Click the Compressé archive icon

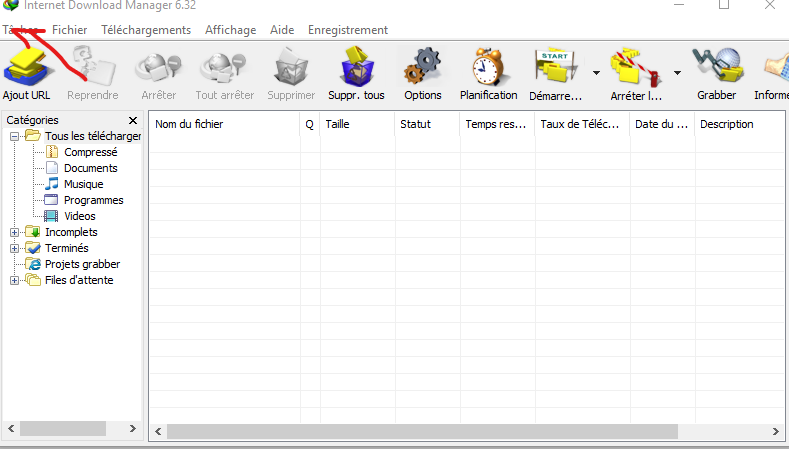pyautogui.click(x=52, y=152)
